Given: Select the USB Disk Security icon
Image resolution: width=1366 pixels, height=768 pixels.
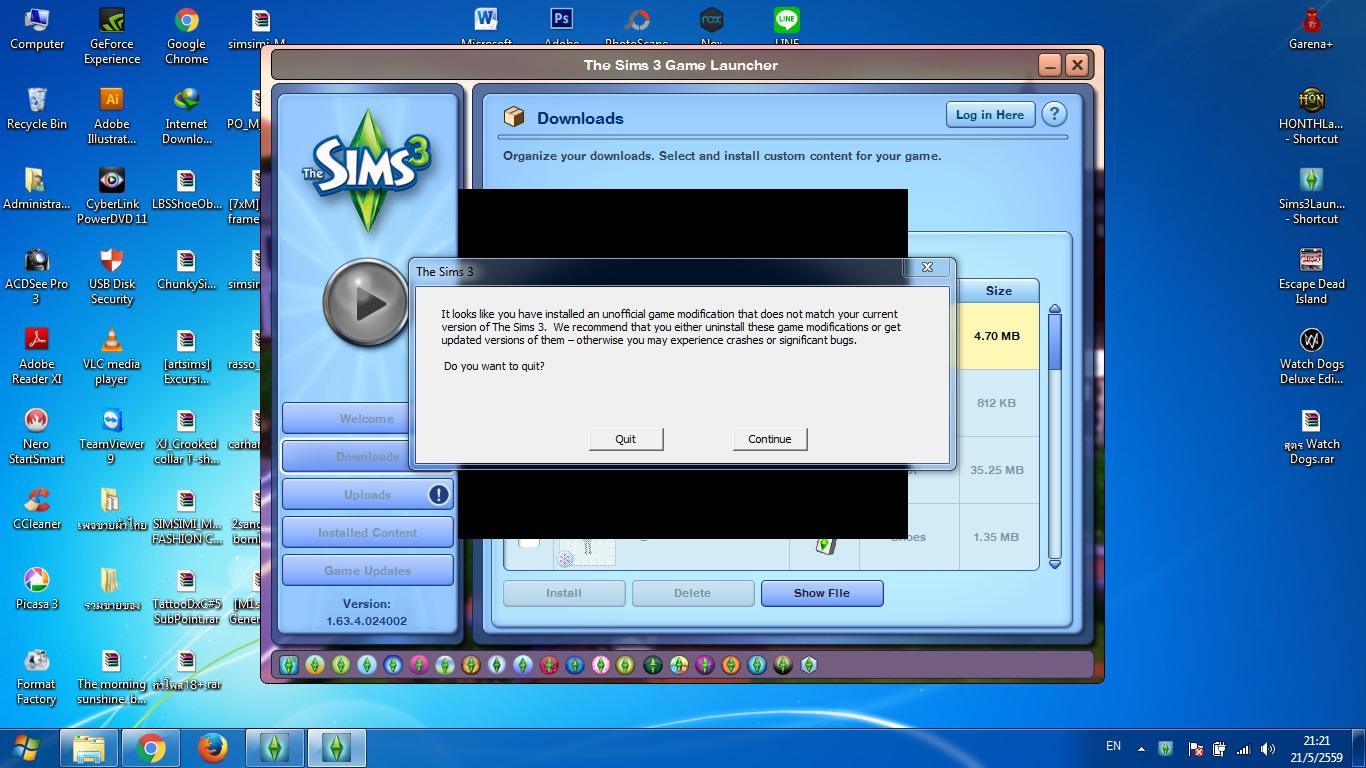Looking at the screenshot, I should click(x=112, y=276).
